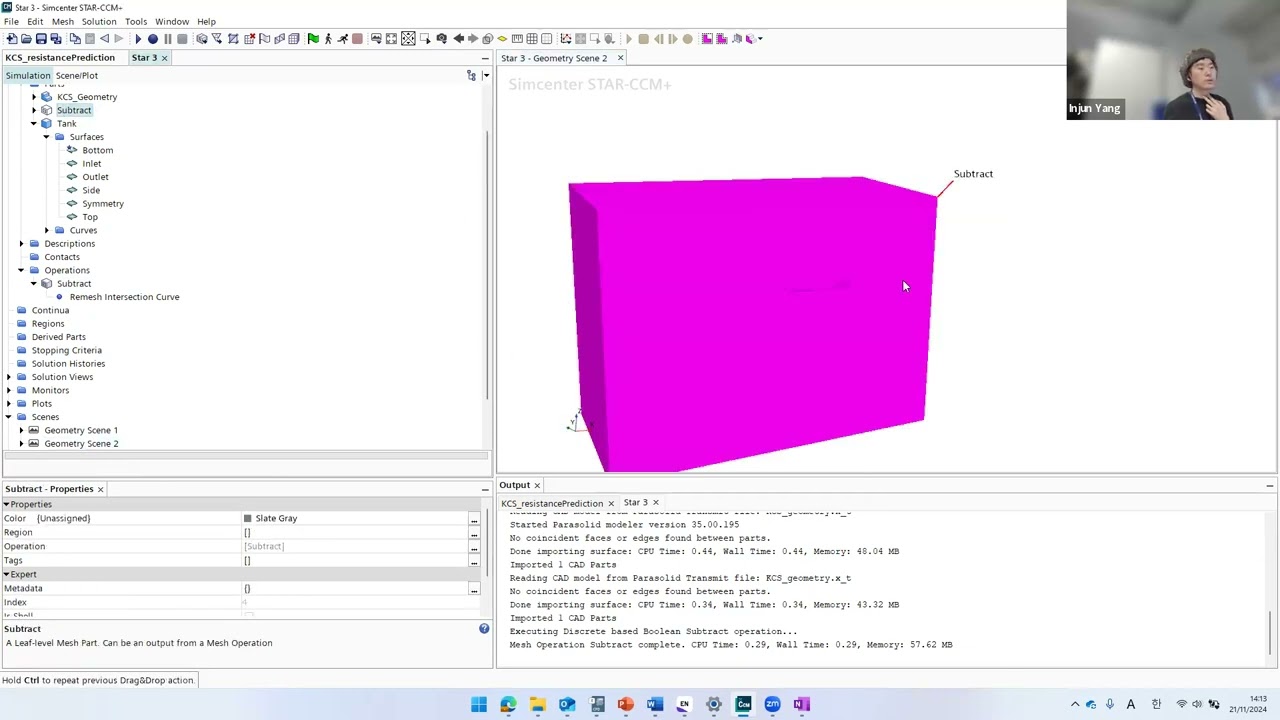Open the magenta cube display dropdown icon

point(755,38)
